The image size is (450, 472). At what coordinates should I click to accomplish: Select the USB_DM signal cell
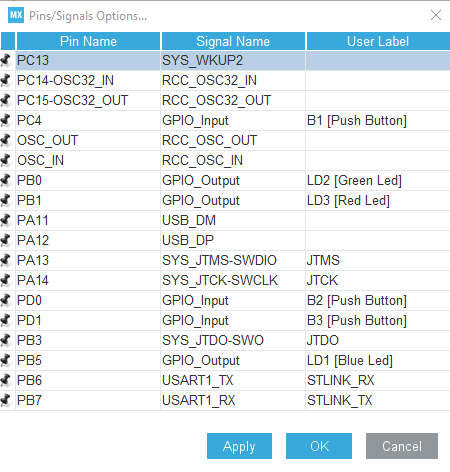[x=233, y=220]
